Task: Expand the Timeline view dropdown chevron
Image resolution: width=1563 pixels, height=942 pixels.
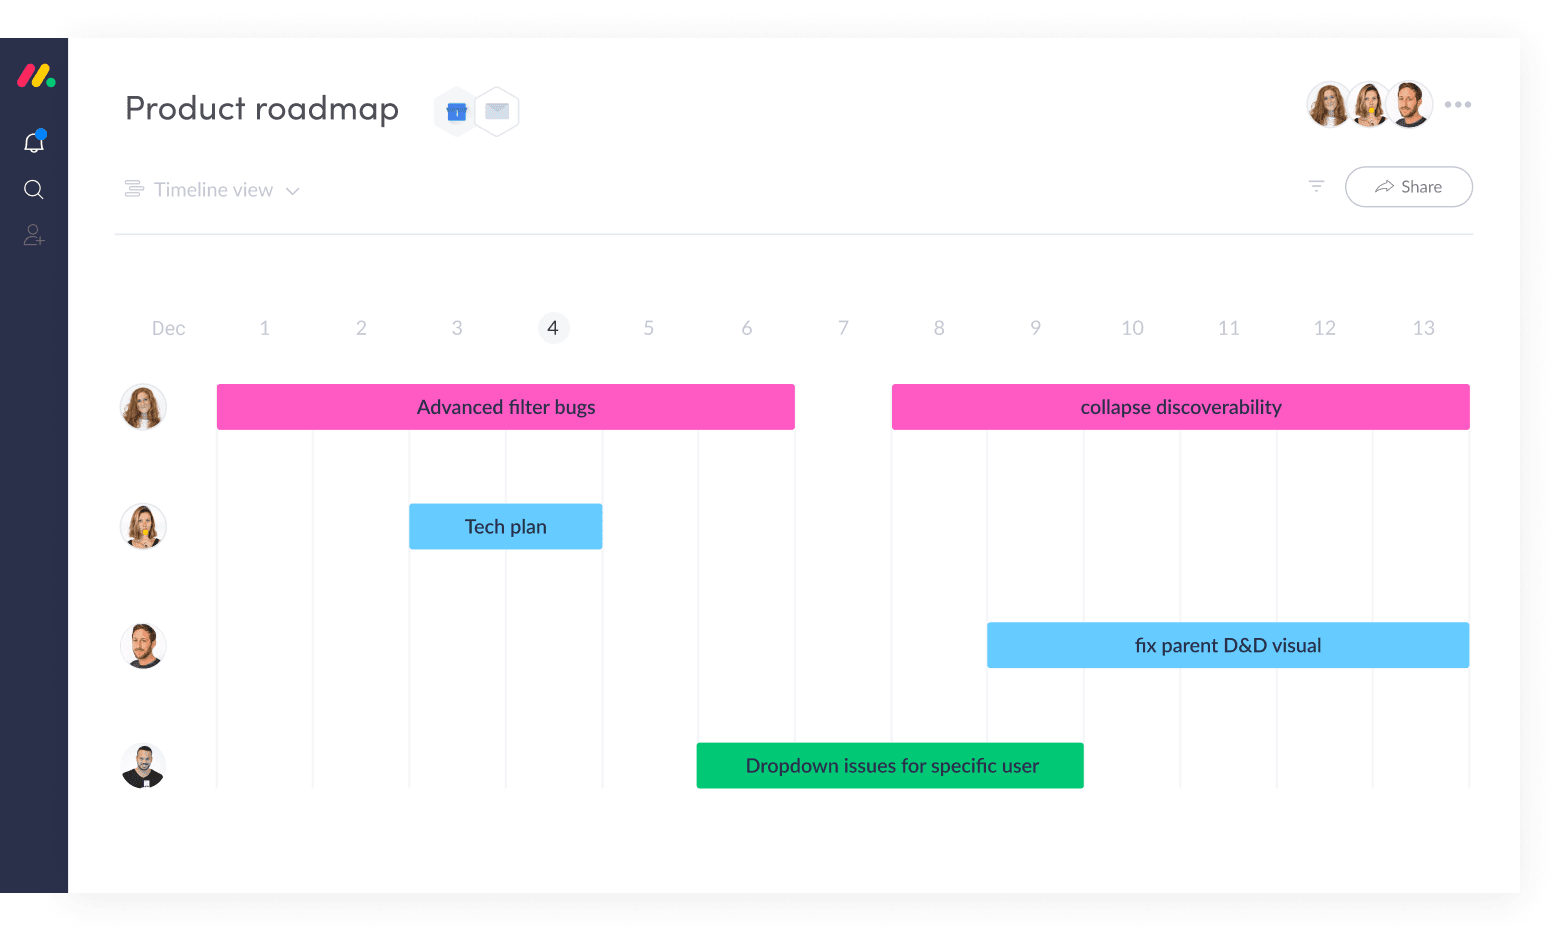Action: [x=292, y=191]
